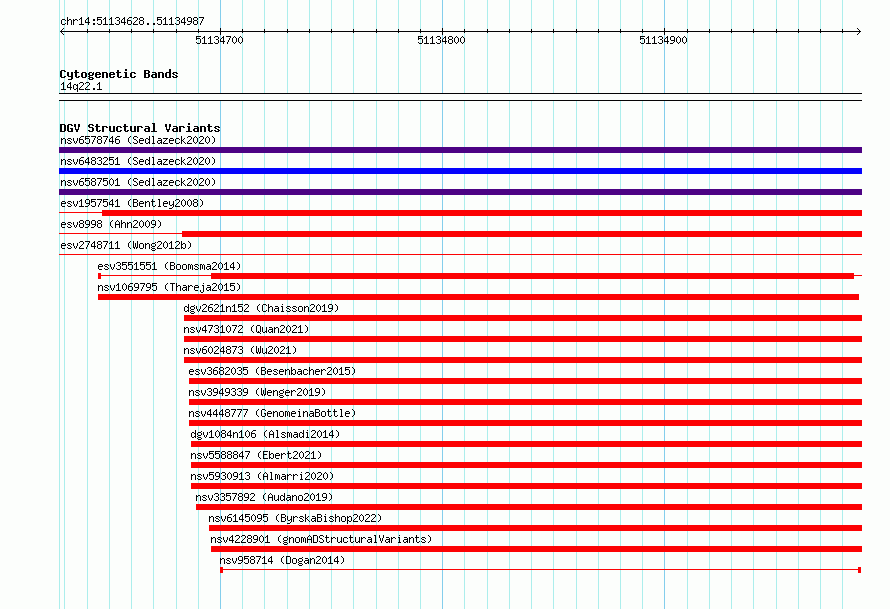Open the esv8998 (Ahn2009) variant label
Screen dimensions: 890x609
111,224
